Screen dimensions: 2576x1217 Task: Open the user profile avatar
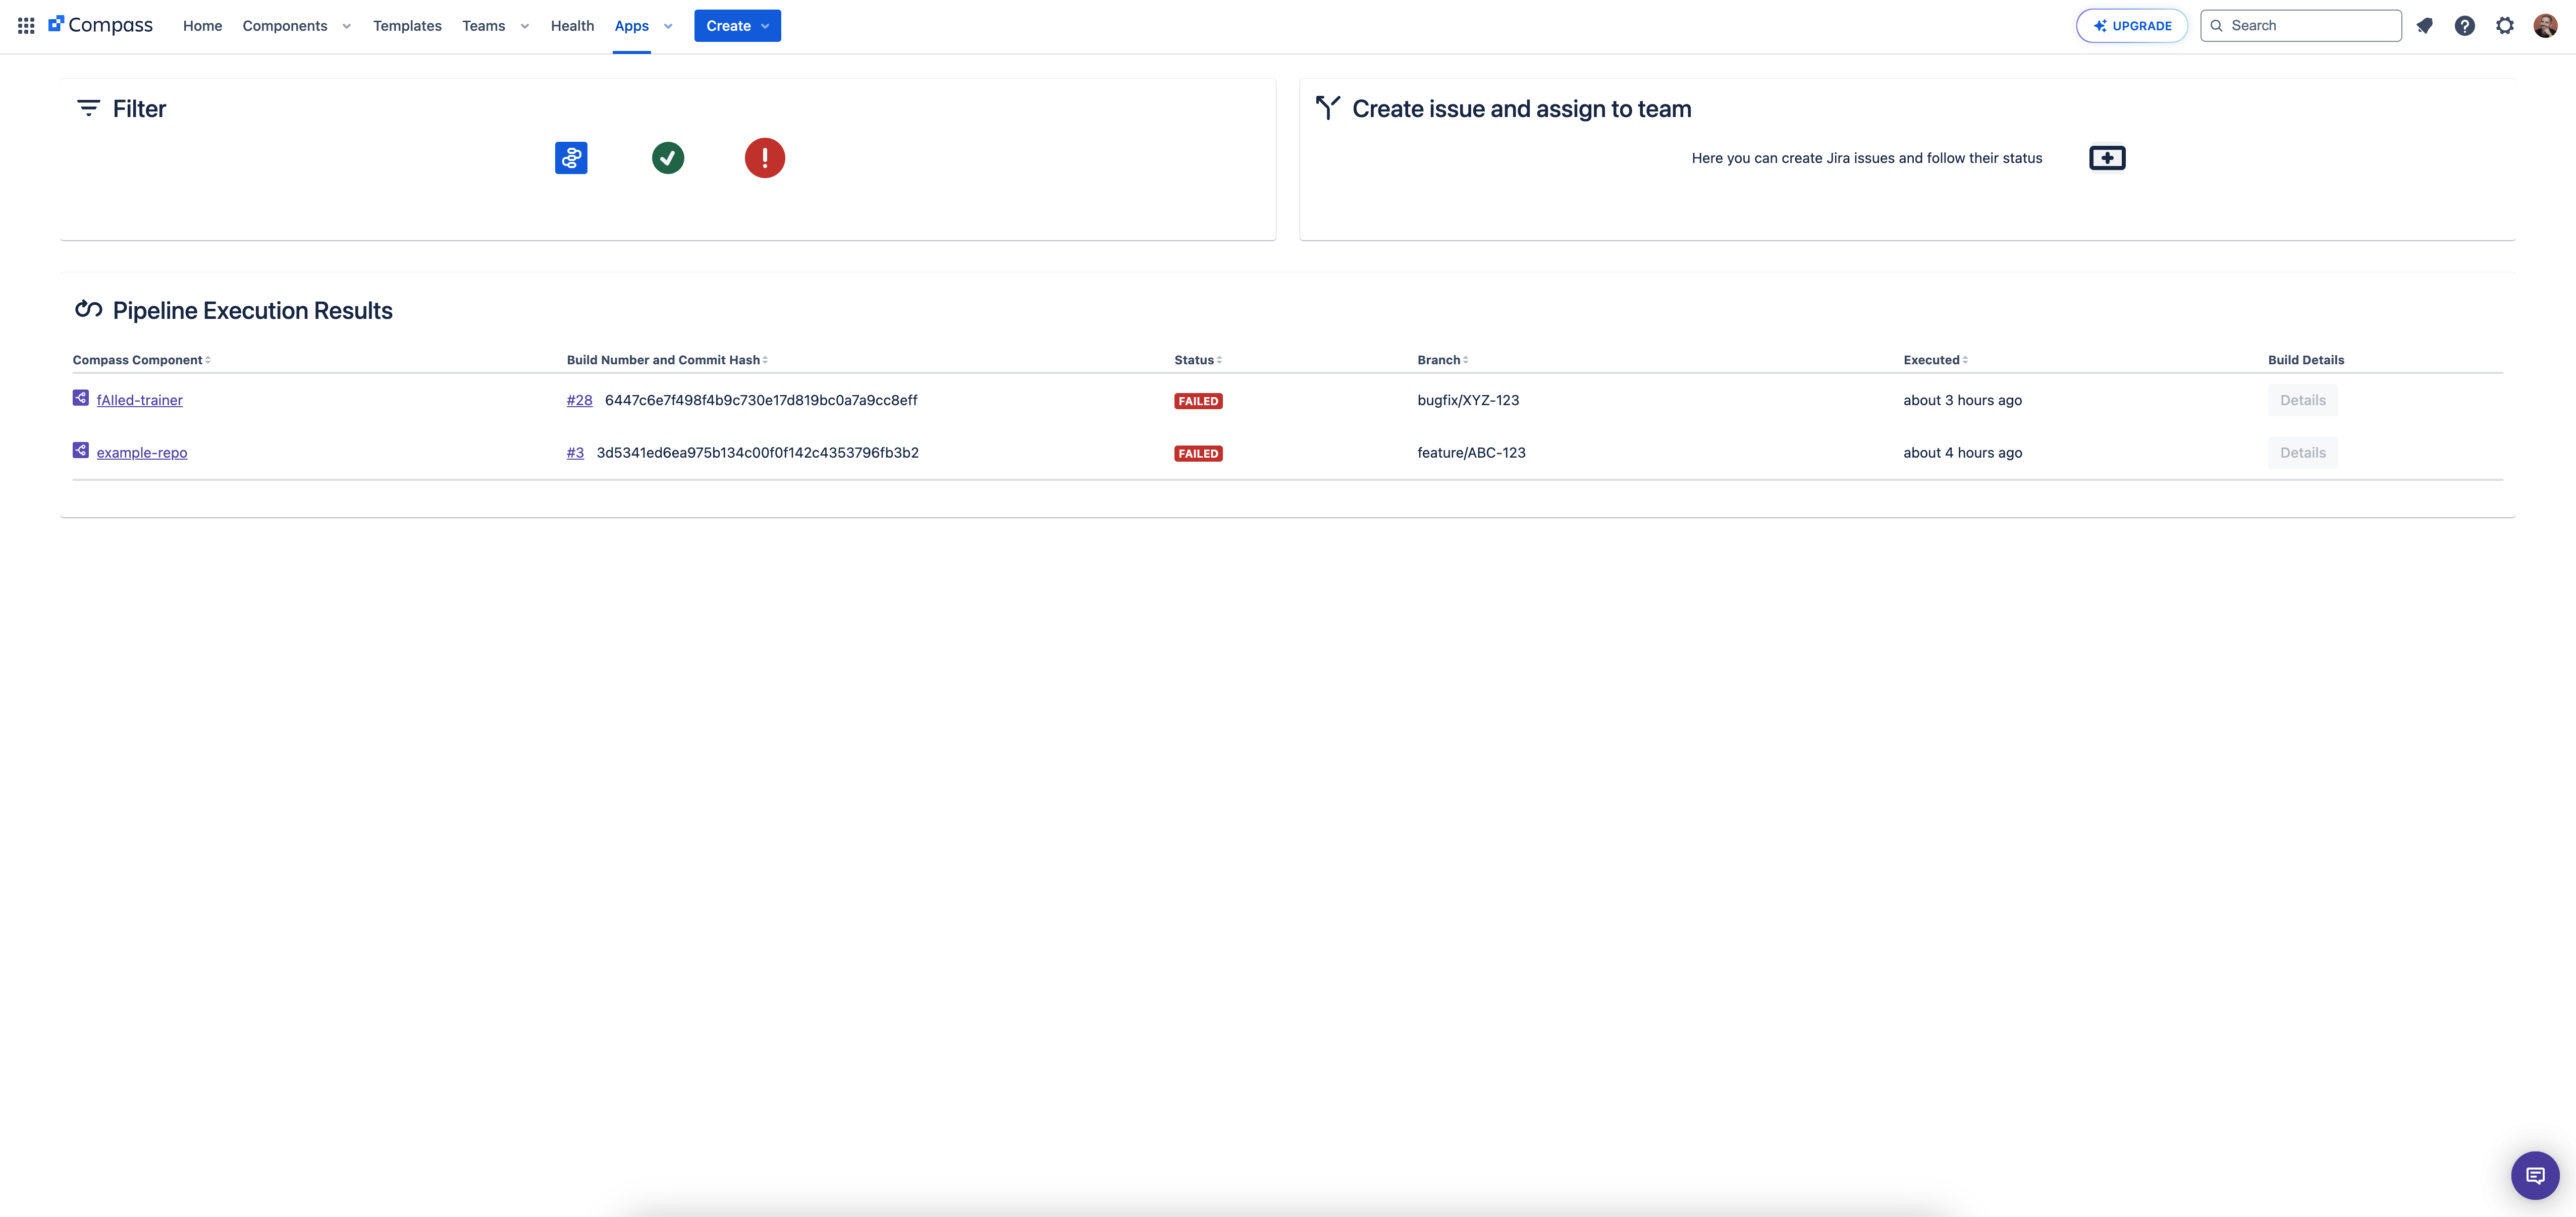point(2545,26)
